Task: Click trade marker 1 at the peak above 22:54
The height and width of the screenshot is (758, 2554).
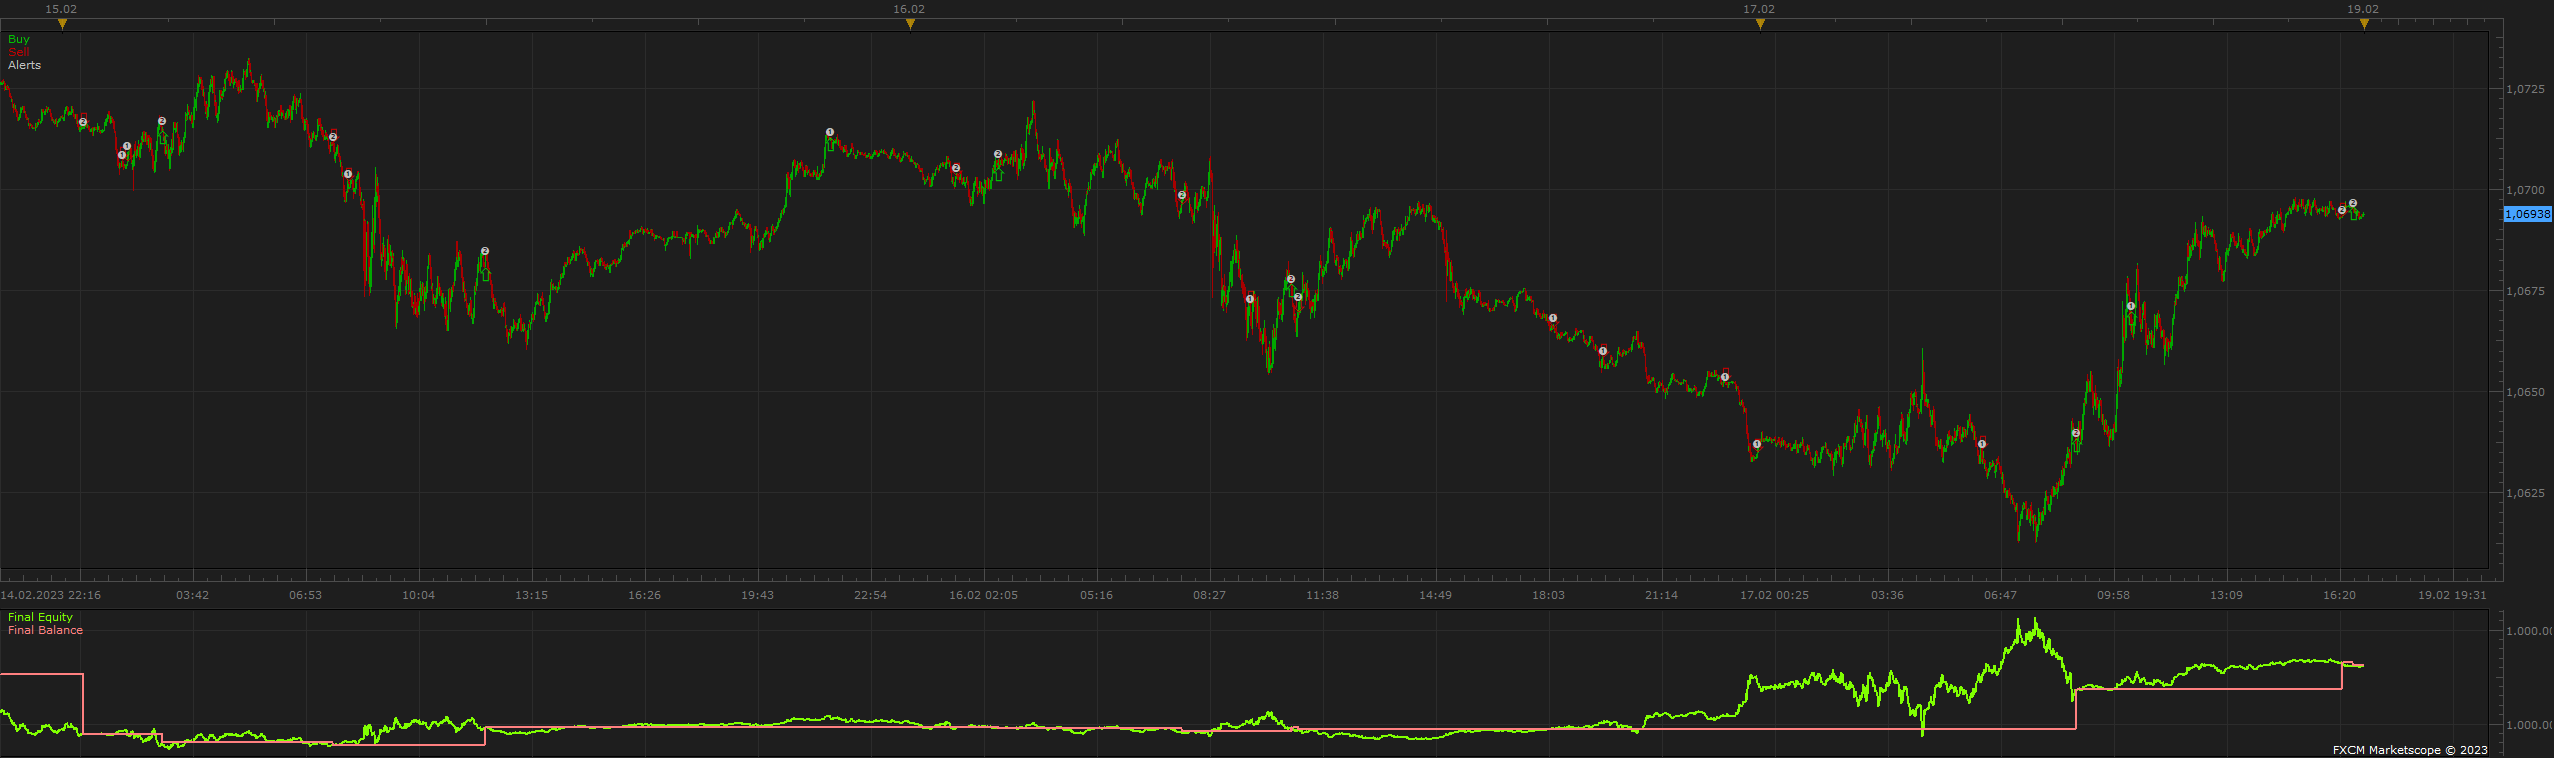Action: click(830, 132)
